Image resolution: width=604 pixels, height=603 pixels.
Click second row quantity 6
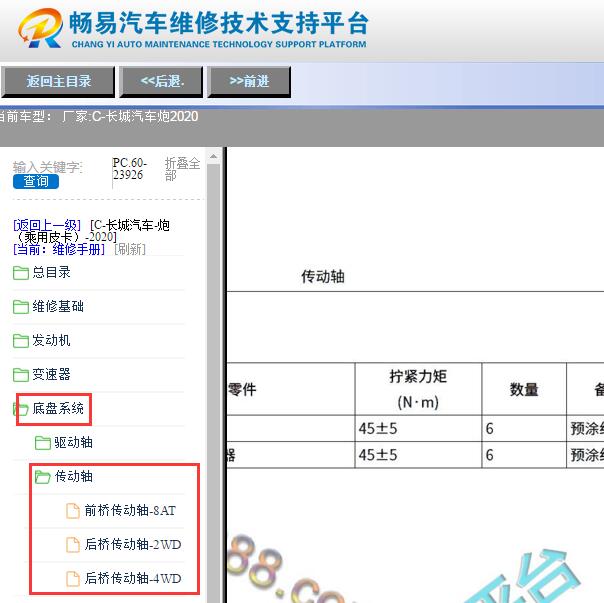489,455
